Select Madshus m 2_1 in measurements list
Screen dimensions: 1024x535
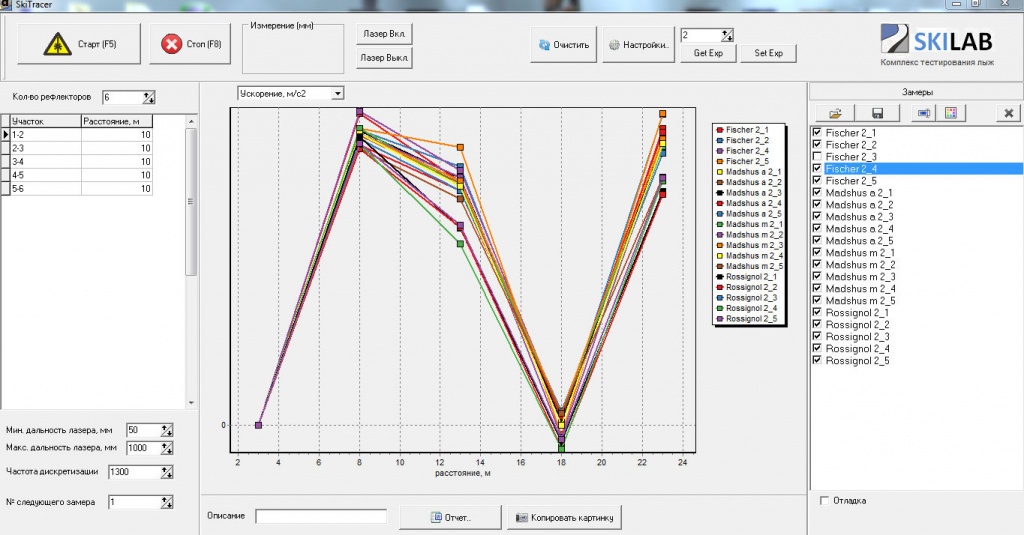tap(860, 253)
